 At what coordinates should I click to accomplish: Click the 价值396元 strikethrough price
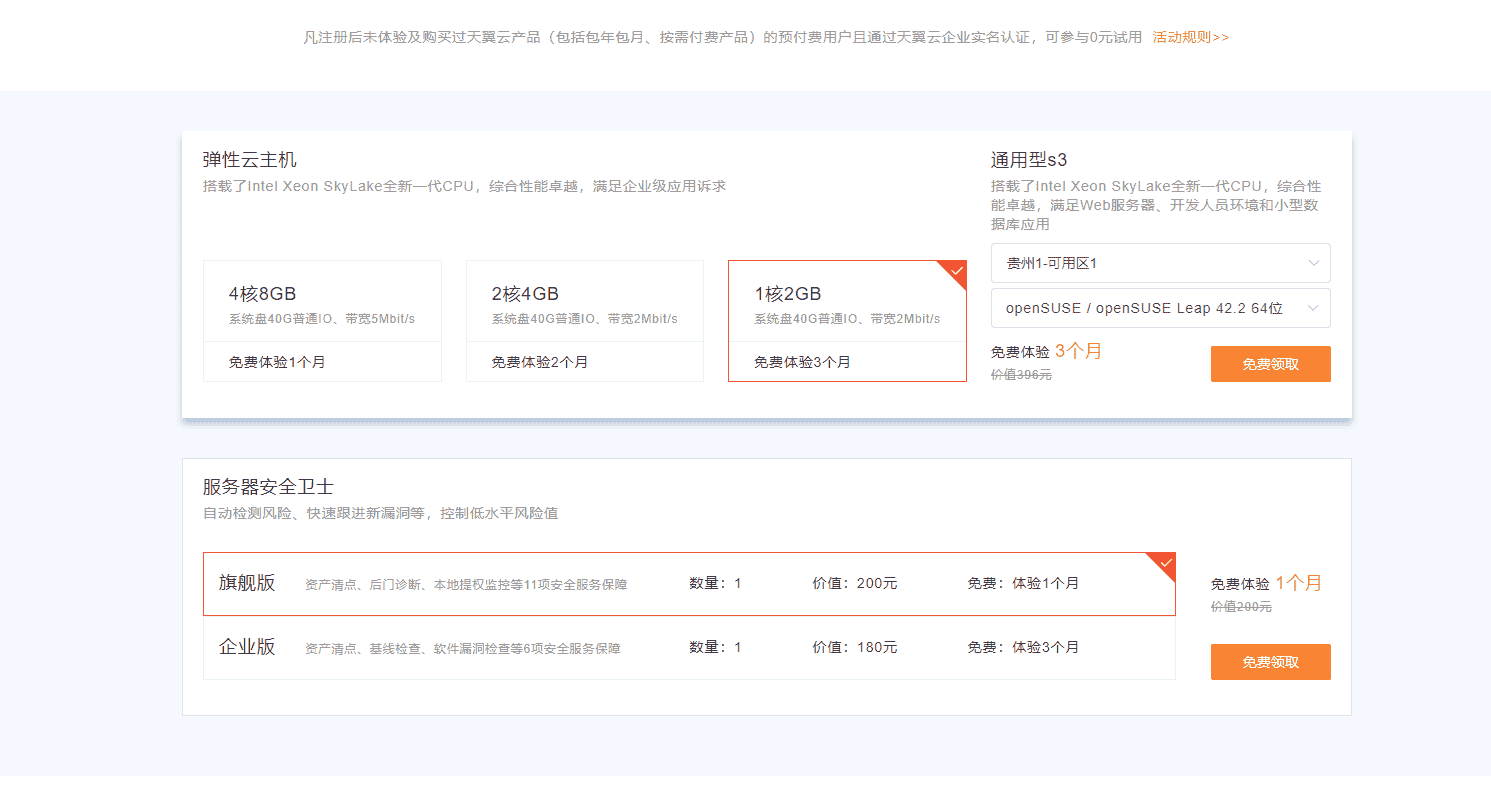point(1021,375)
